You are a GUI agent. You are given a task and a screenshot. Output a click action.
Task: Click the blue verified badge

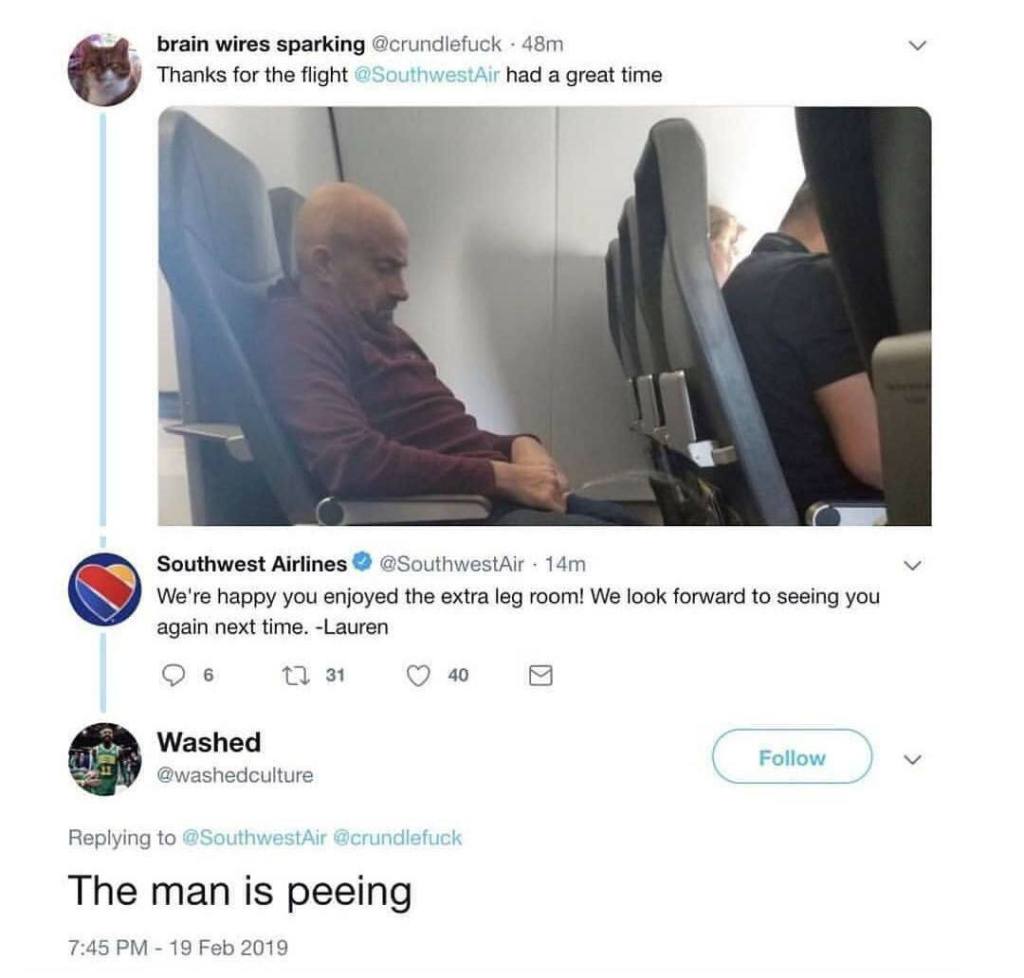pyautogui.click(x=362, y=562)
